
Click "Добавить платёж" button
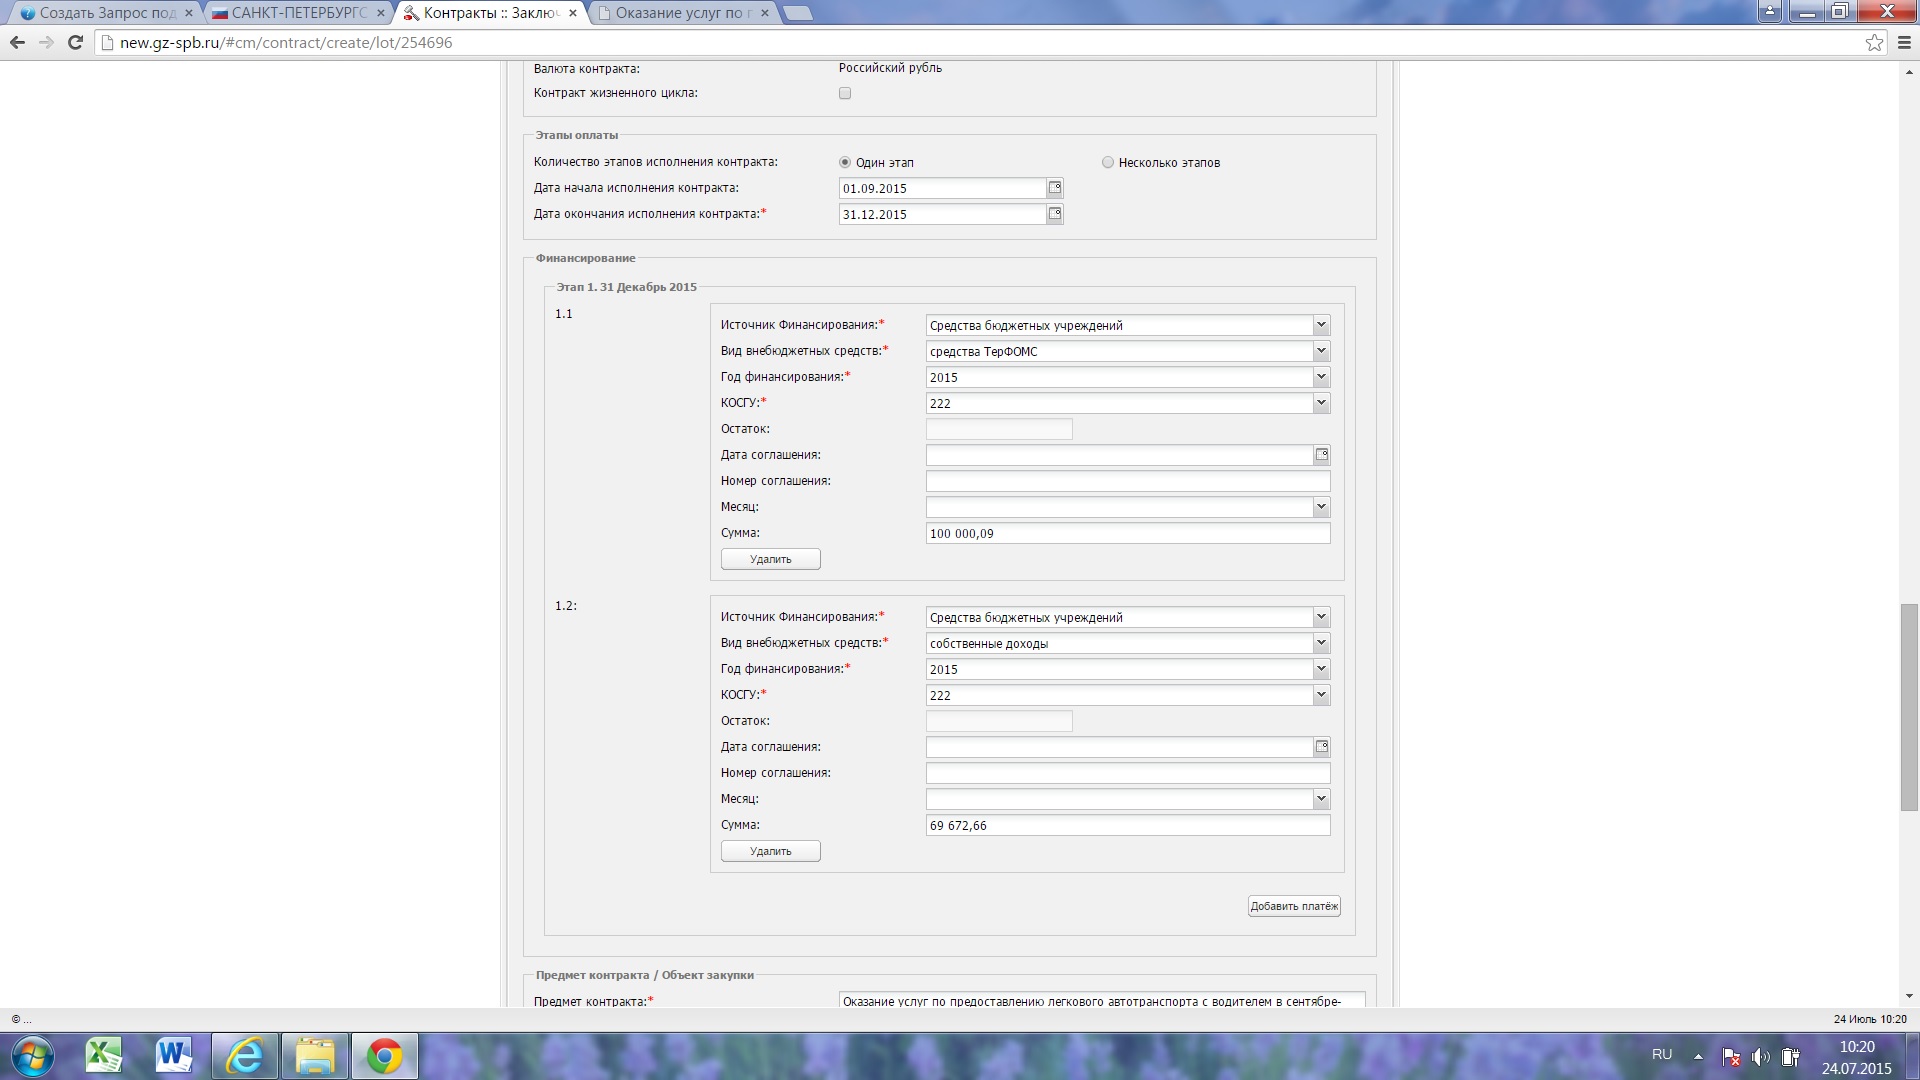[1293, 906]
